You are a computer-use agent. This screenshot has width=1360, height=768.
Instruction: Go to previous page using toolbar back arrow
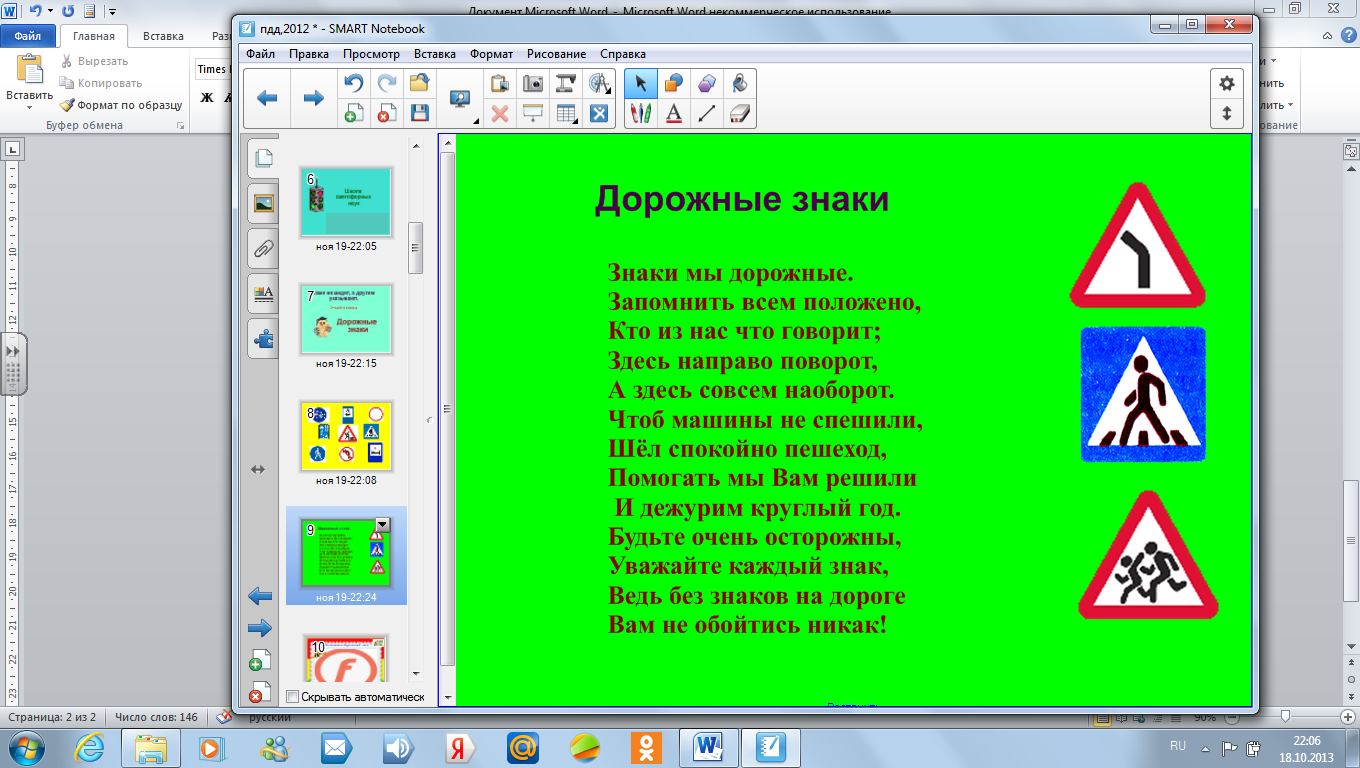[267, 98]
